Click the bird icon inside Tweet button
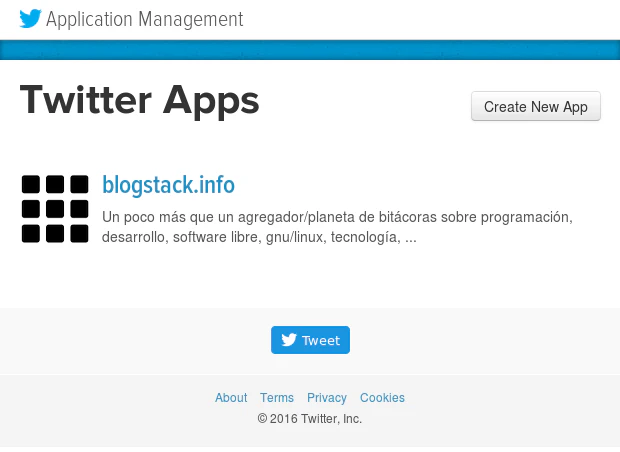The image size is (620, 452). [289, 340]
